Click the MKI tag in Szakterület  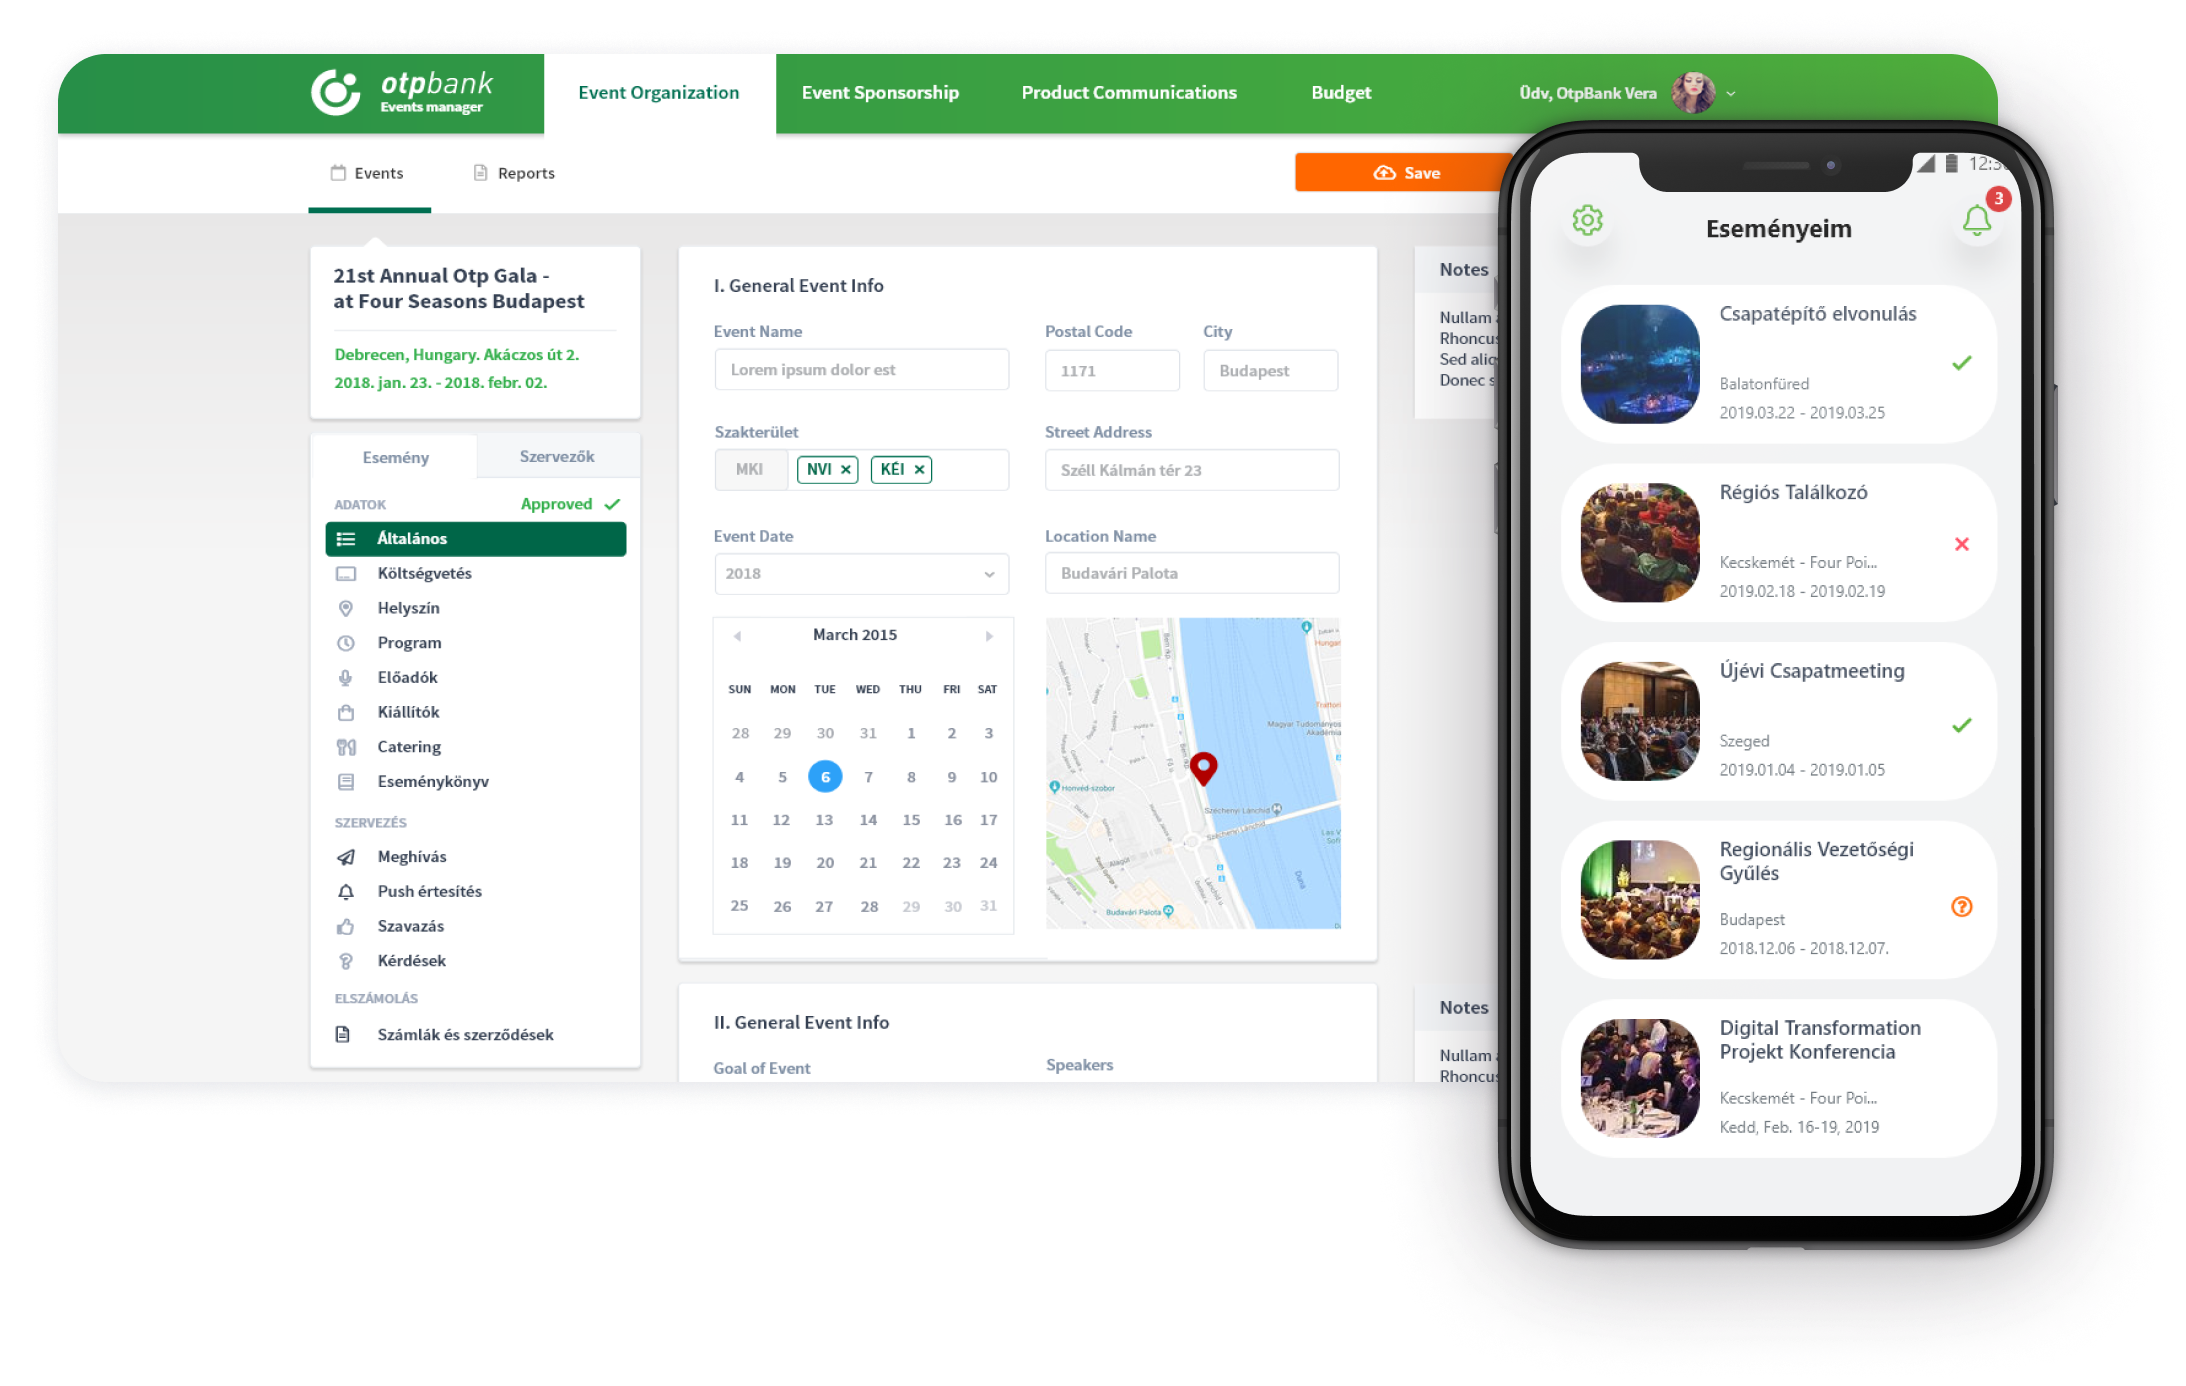[750, 469]
